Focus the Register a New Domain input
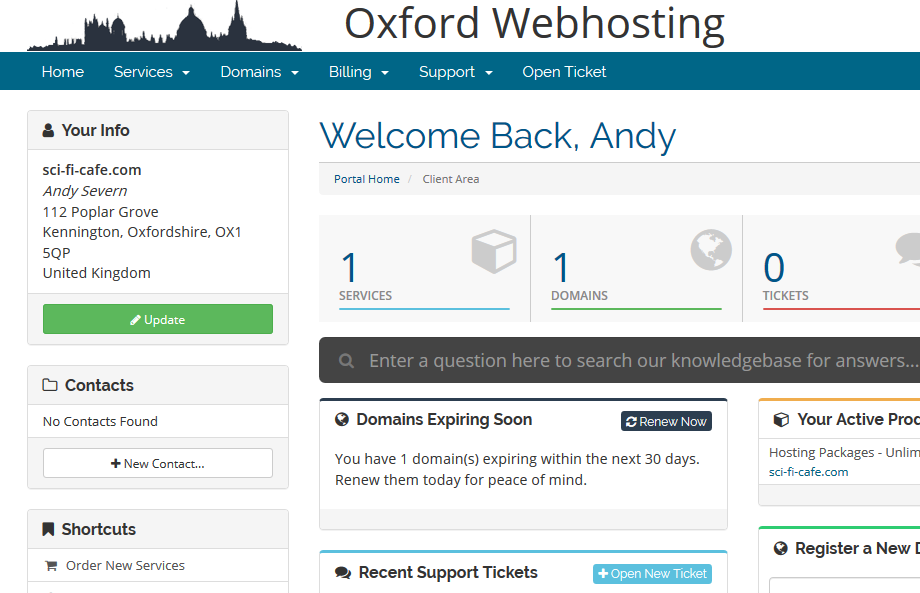Image resolution: width=920 pixels, height=593 pixels. pos(845,585)
